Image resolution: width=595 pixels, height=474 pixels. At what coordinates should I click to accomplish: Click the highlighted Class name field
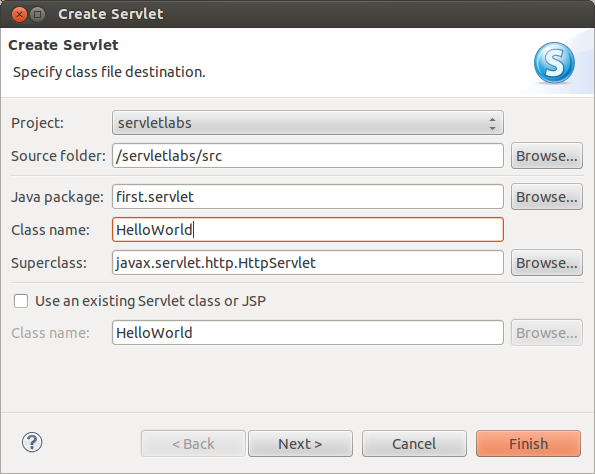pos(308,230)
